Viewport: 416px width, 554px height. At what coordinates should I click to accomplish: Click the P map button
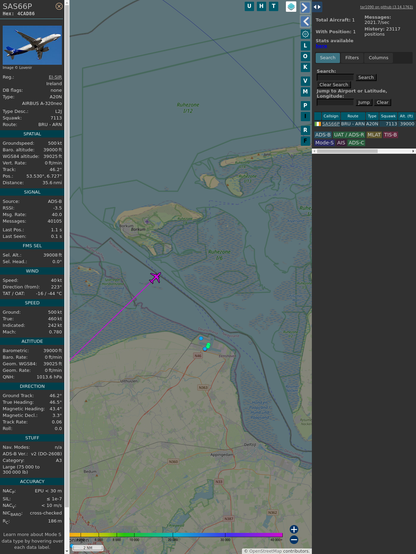305,105
